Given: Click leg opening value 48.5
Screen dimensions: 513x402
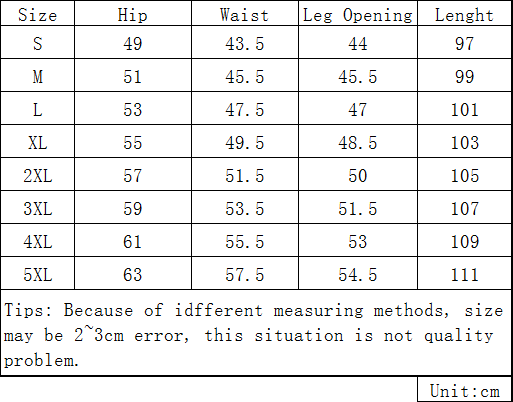Looking at the screenshot, I should [357, 142].
